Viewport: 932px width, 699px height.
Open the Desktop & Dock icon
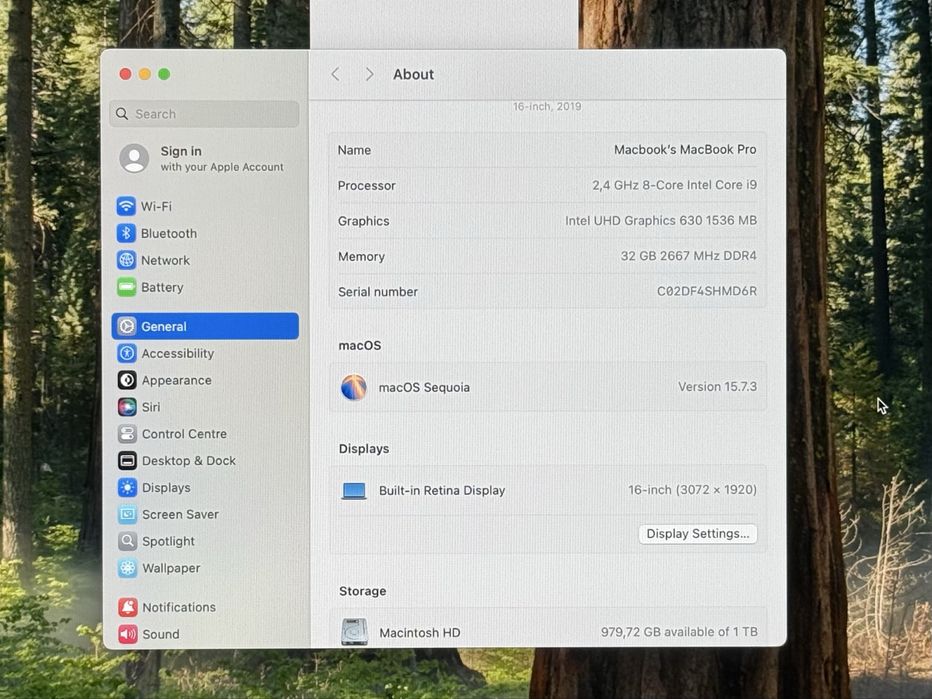pyautogui.click(x=127, y=460)
